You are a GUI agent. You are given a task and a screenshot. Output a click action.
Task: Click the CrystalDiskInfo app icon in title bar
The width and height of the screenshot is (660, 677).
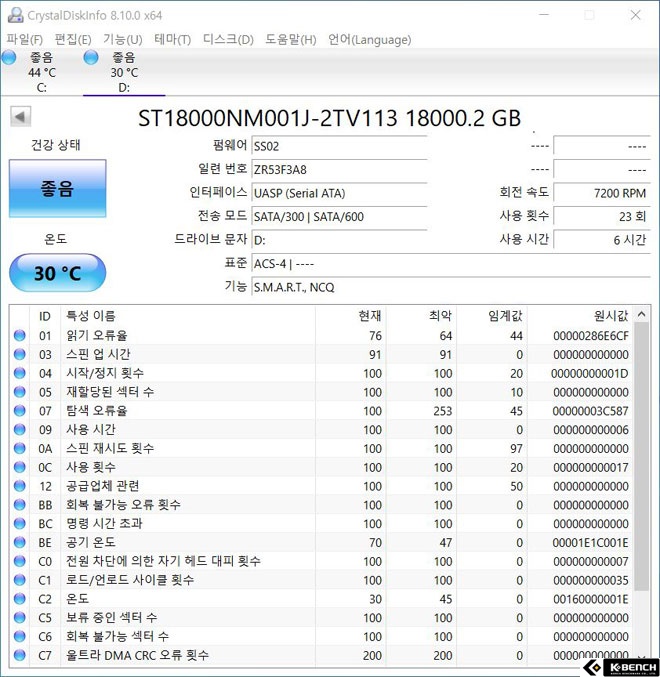coord(16,15)
